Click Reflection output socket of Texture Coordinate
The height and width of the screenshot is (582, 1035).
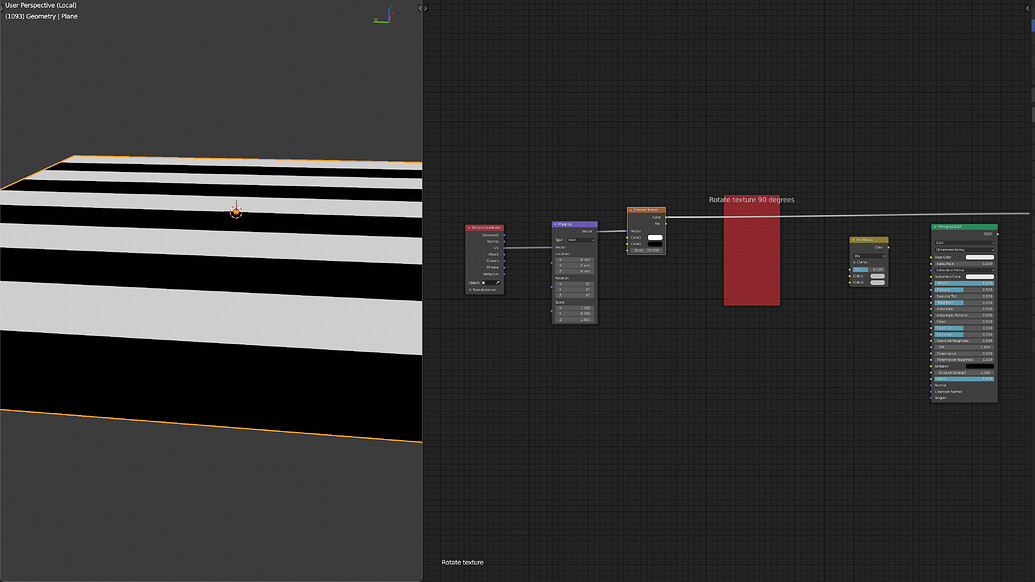(x=504, y=274)
